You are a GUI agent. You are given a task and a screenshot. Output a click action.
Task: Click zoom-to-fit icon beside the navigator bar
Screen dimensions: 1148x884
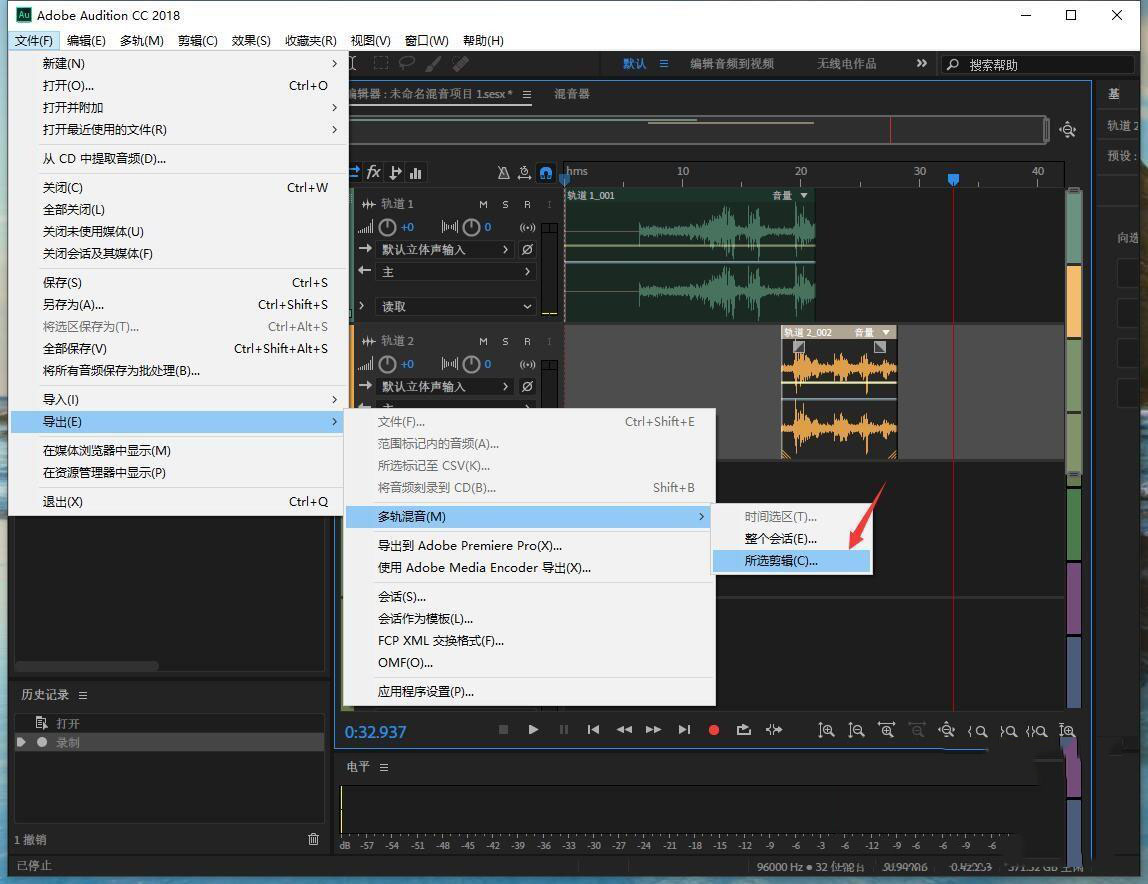pos(1067,130)
